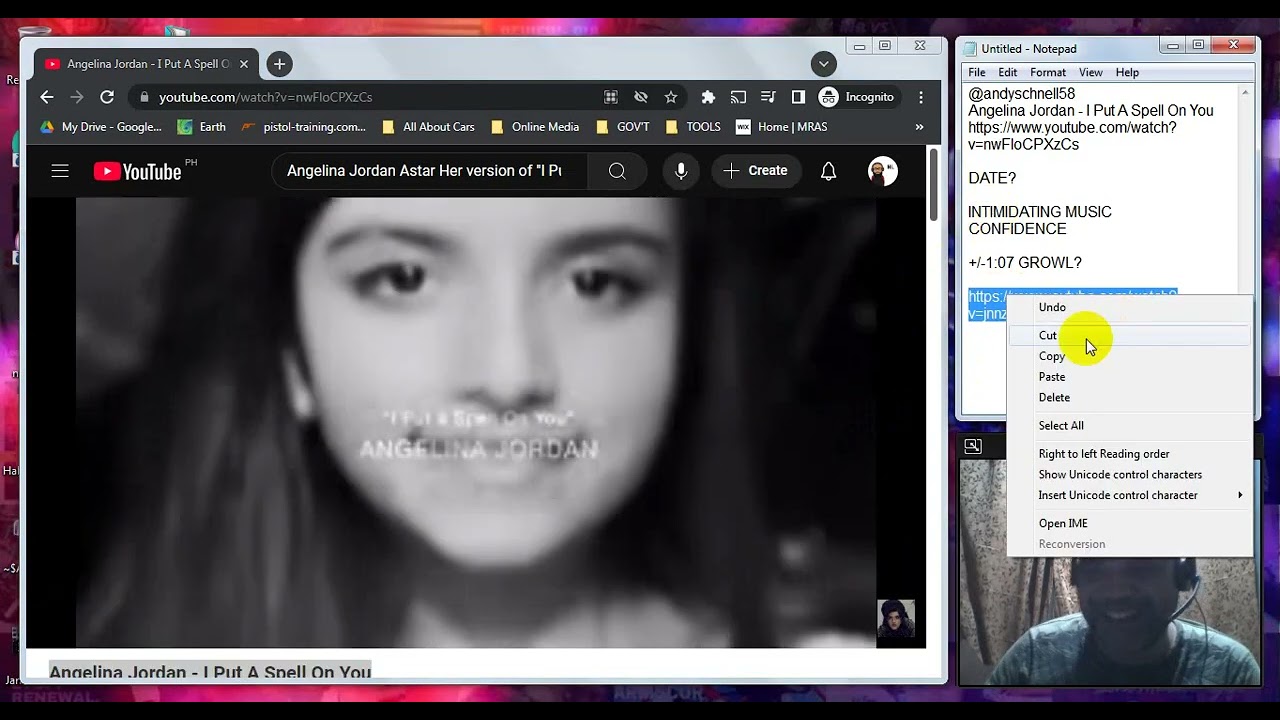Screen dimensions: 1280x720
Task: Open All About Cars bookmark folder
Action: tap(428, 127)
